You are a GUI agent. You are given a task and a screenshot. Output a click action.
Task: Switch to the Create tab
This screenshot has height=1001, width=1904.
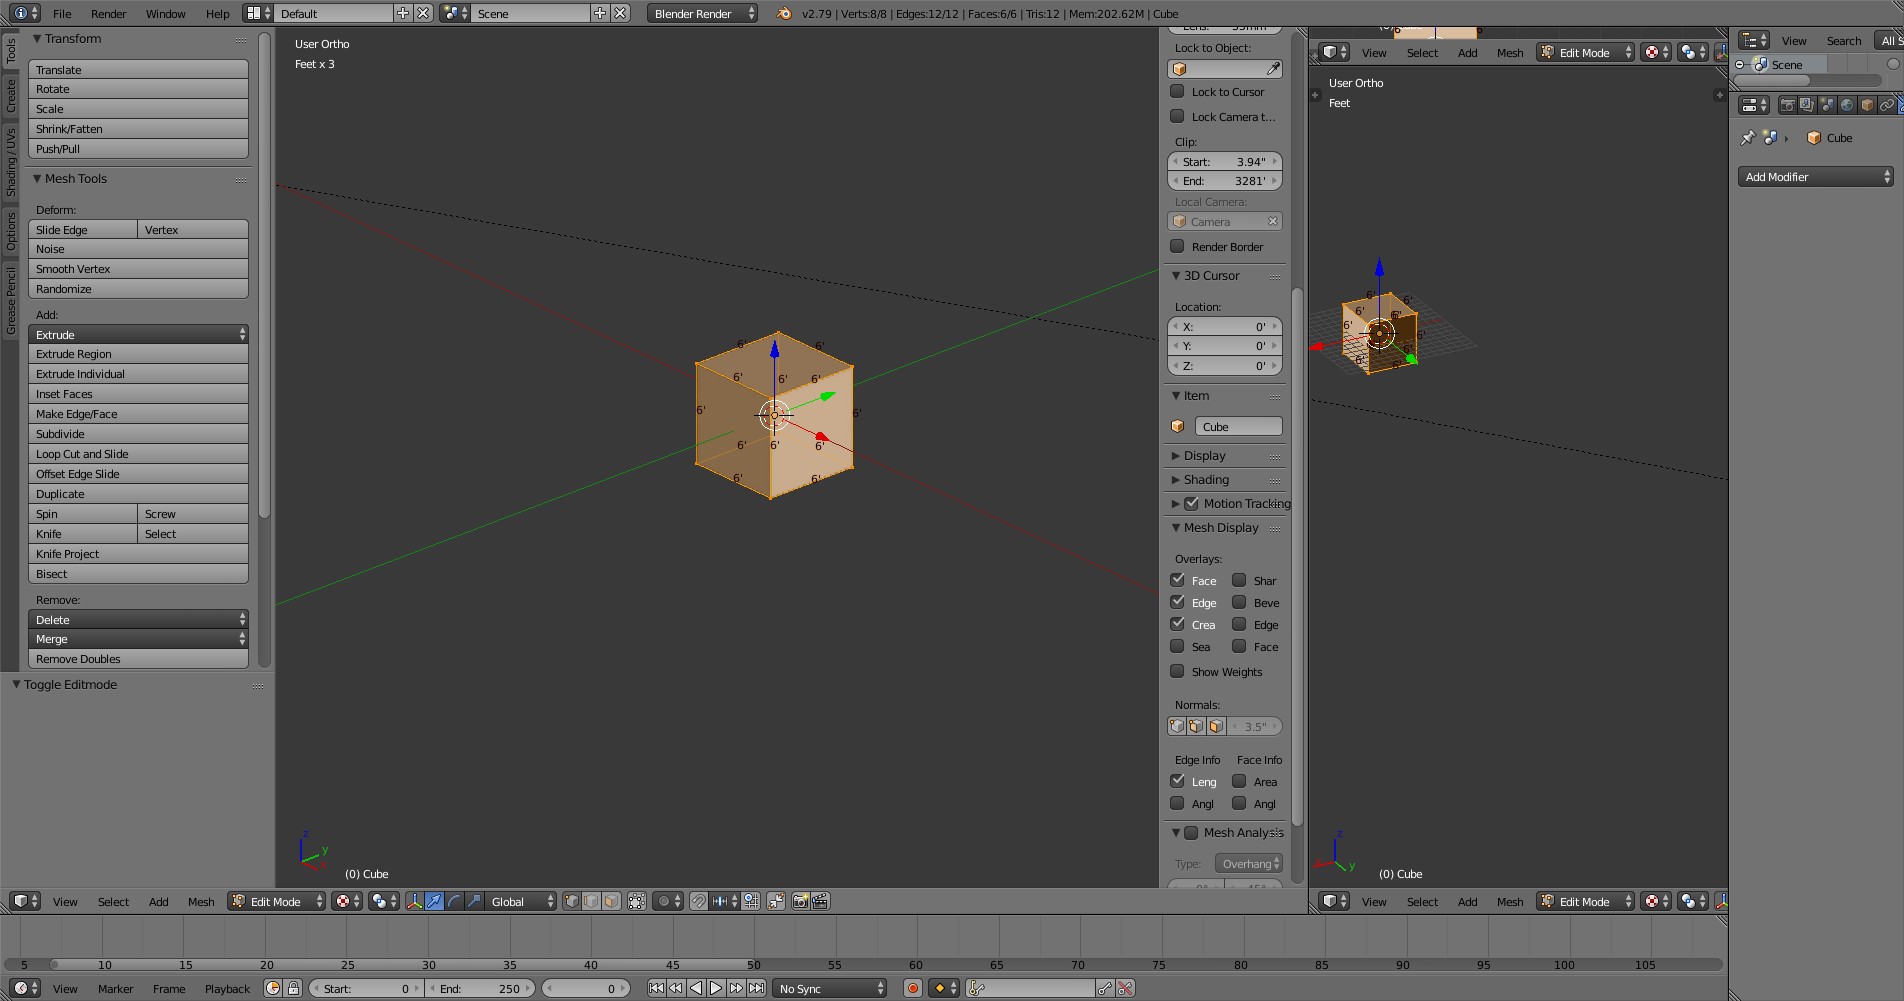[11, 95]
